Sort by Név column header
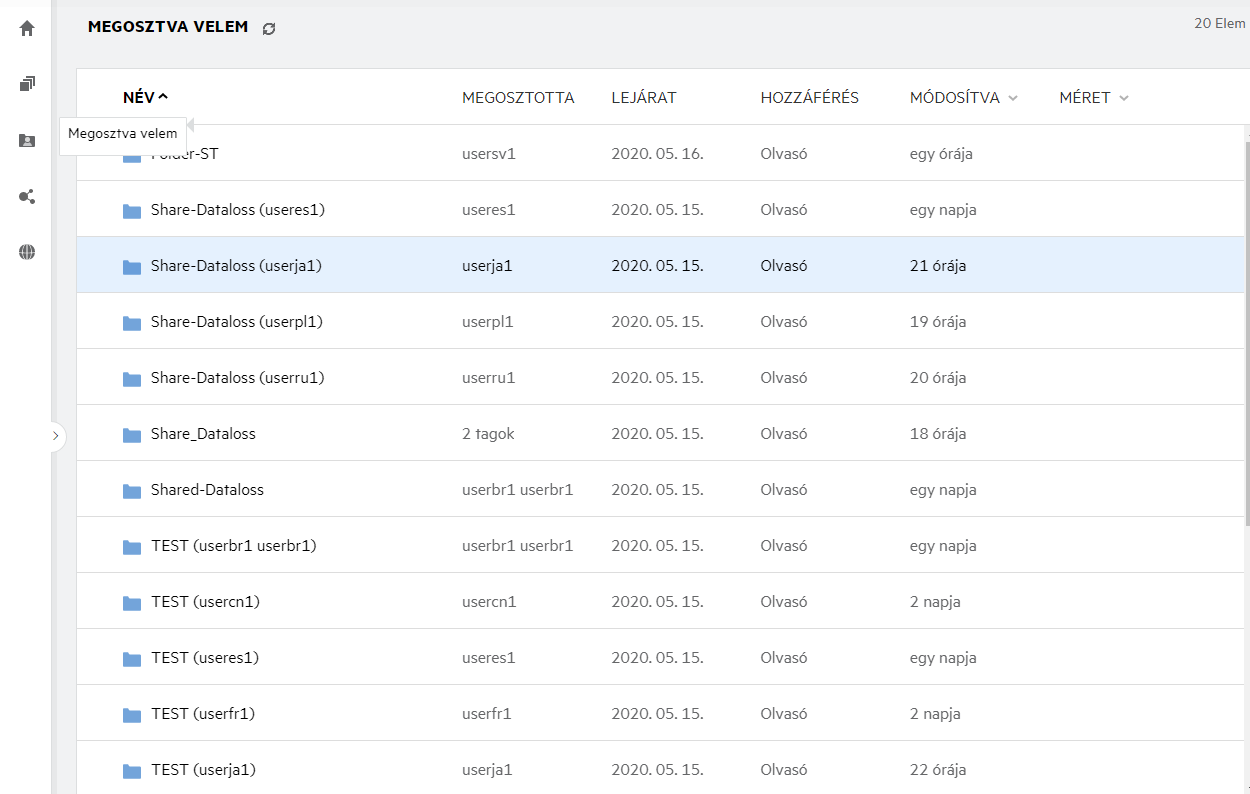This screenshot has height=794, width=1250. (x=139, y=98)
